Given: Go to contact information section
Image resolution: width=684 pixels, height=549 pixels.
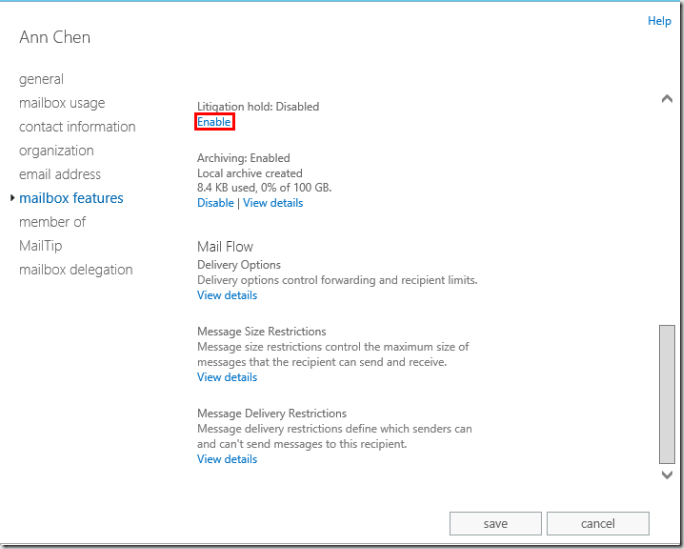Looking at the screenshot, I should (77, 127).
